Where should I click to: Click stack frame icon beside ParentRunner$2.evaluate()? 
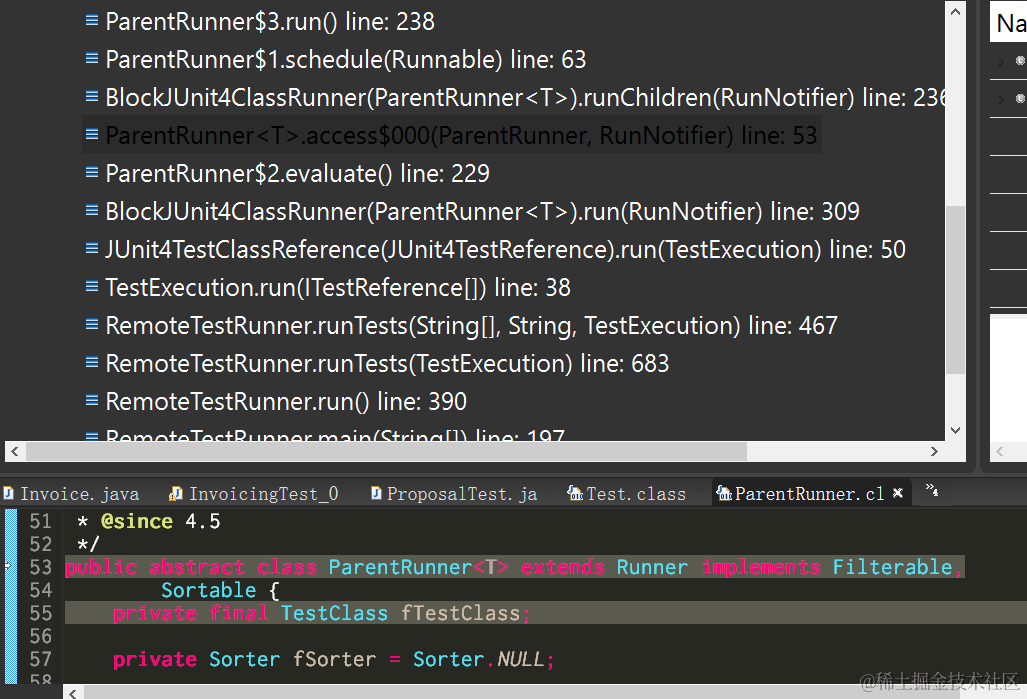(x=92, y=172)
